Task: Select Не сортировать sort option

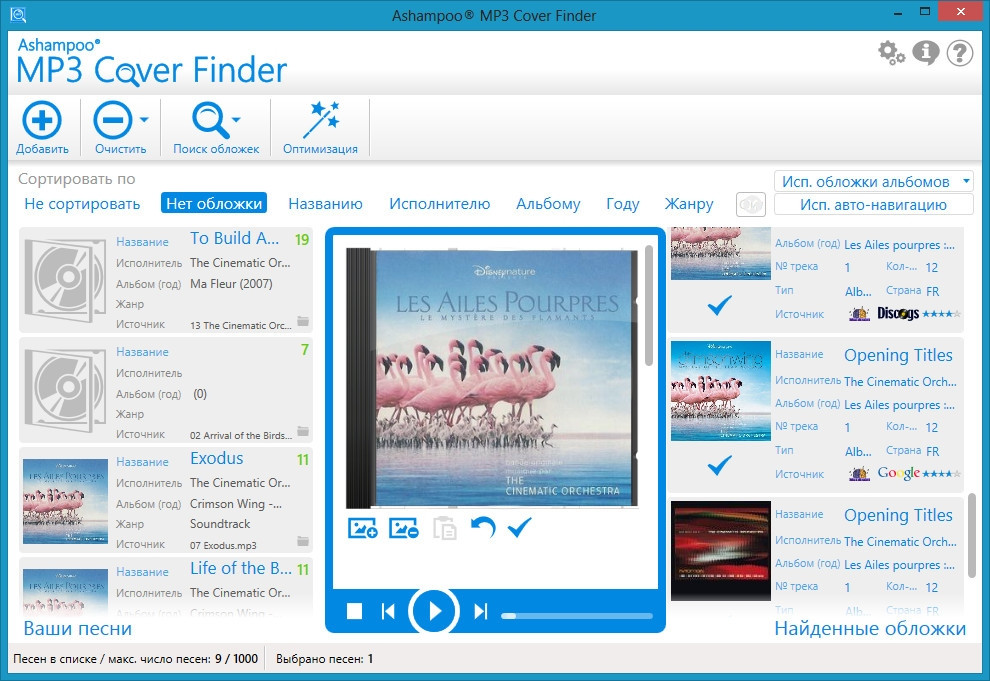Action: pos(82,204)
